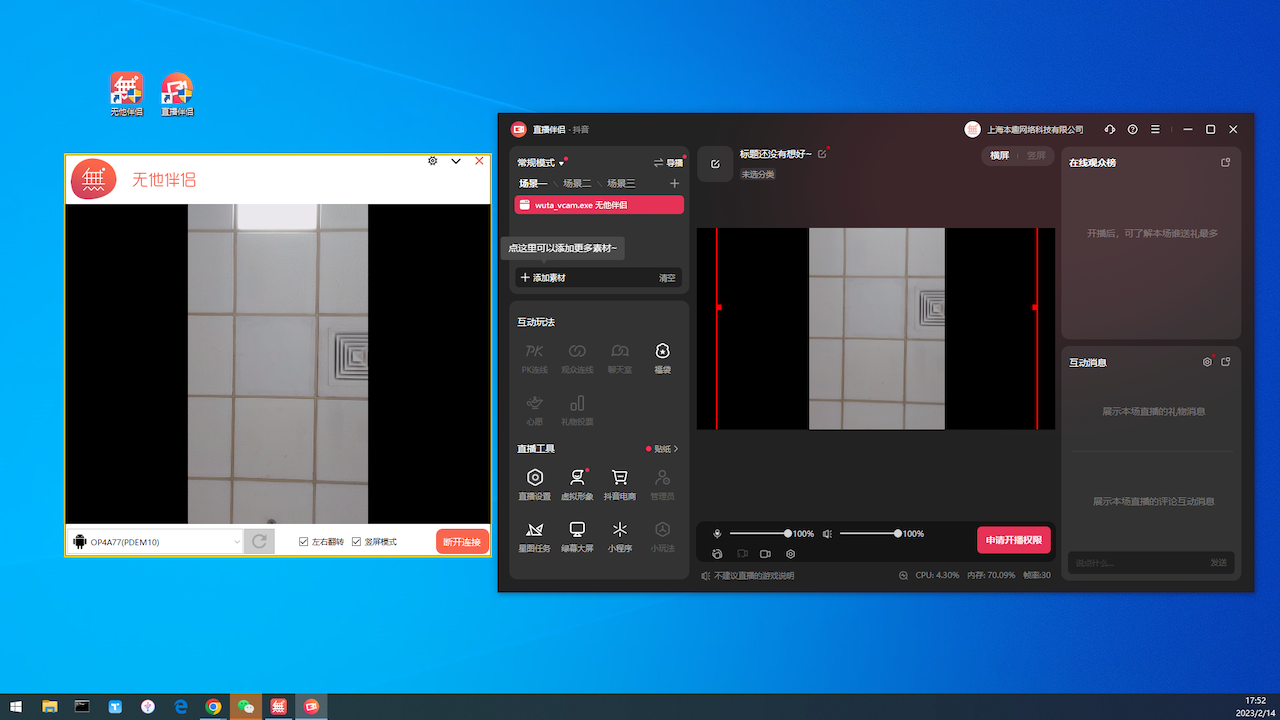1280x720 pixels.
Task: Open Chrome from taskbar
Action: coord(213,706)
